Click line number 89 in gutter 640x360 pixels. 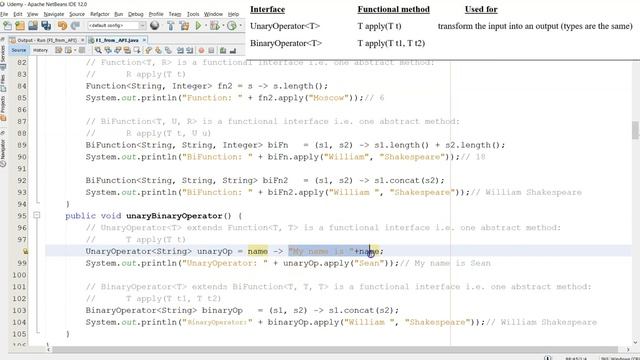coord(22,145)
